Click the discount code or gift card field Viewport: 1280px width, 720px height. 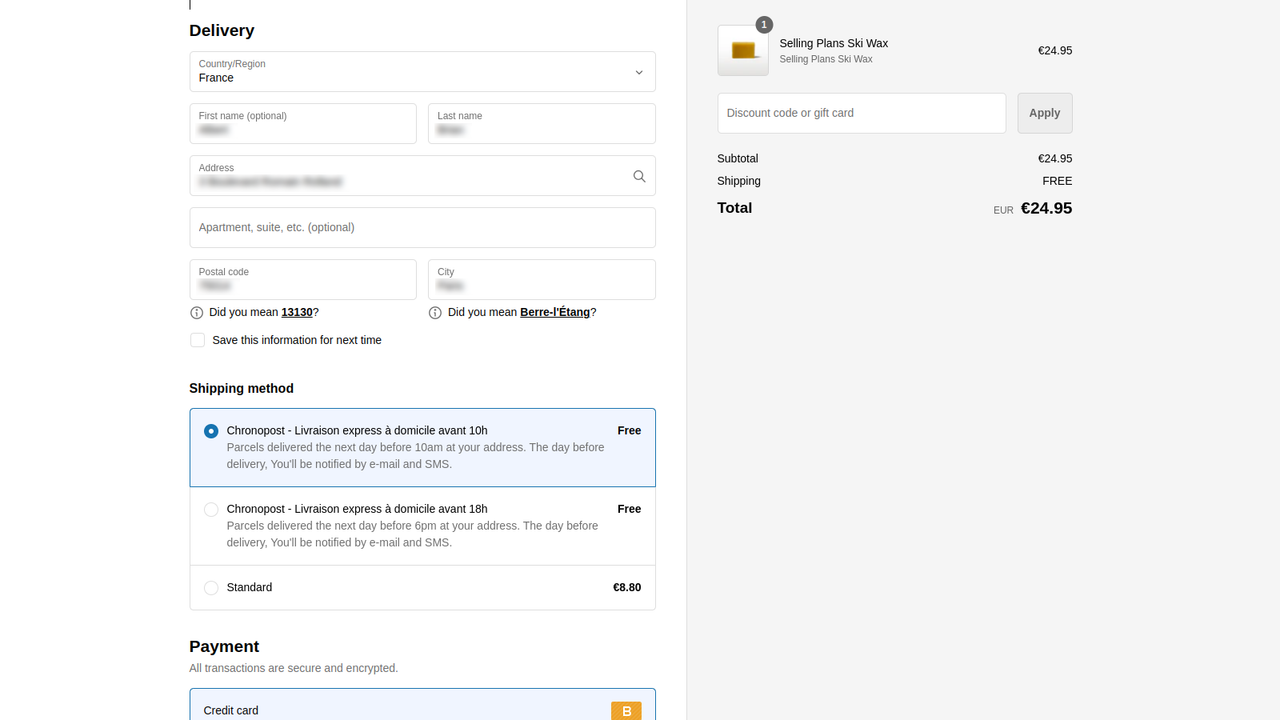click(861, 112)
